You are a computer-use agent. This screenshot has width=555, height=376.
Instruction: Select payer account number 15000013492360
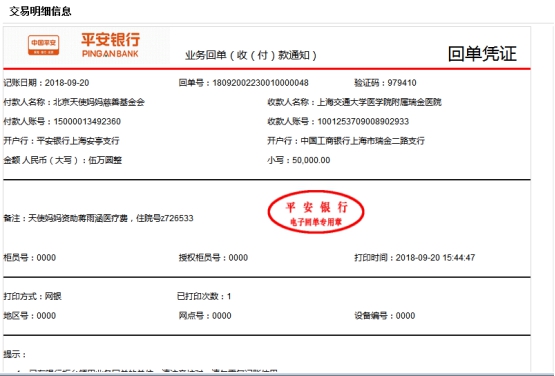[x=87, y=121]
